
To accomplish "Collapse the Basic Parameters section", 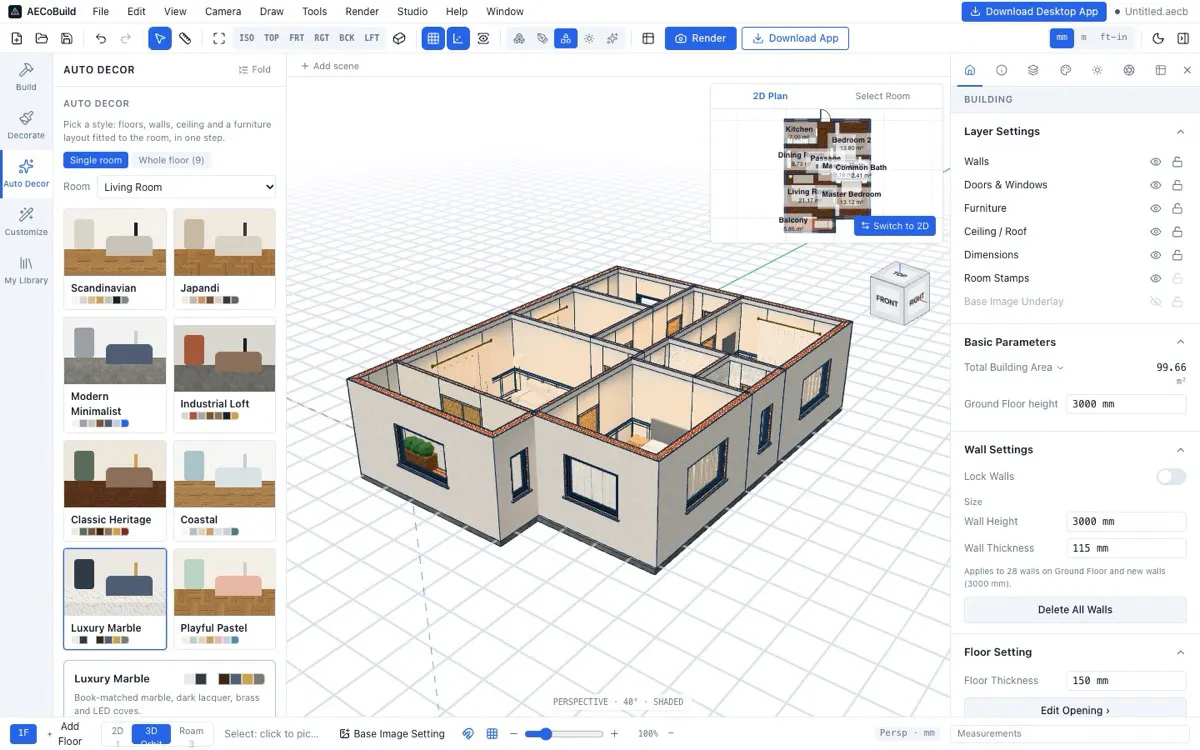I will [x=1180, y=342].
